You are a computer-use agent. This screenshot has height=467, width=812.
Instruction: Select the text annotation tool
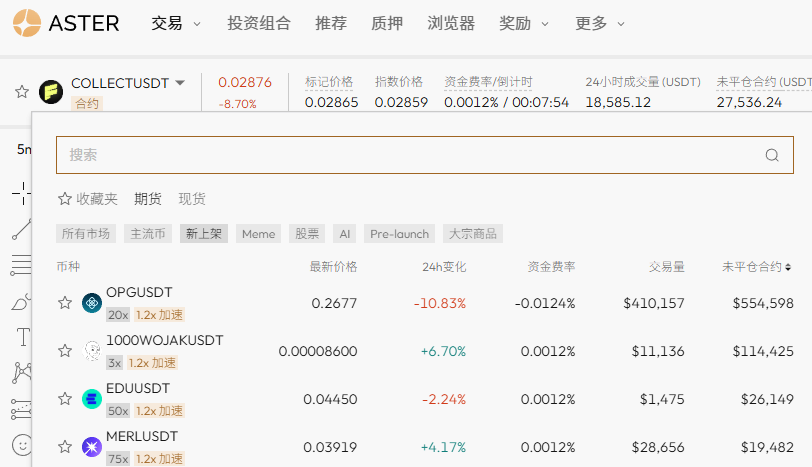[23, 337]
